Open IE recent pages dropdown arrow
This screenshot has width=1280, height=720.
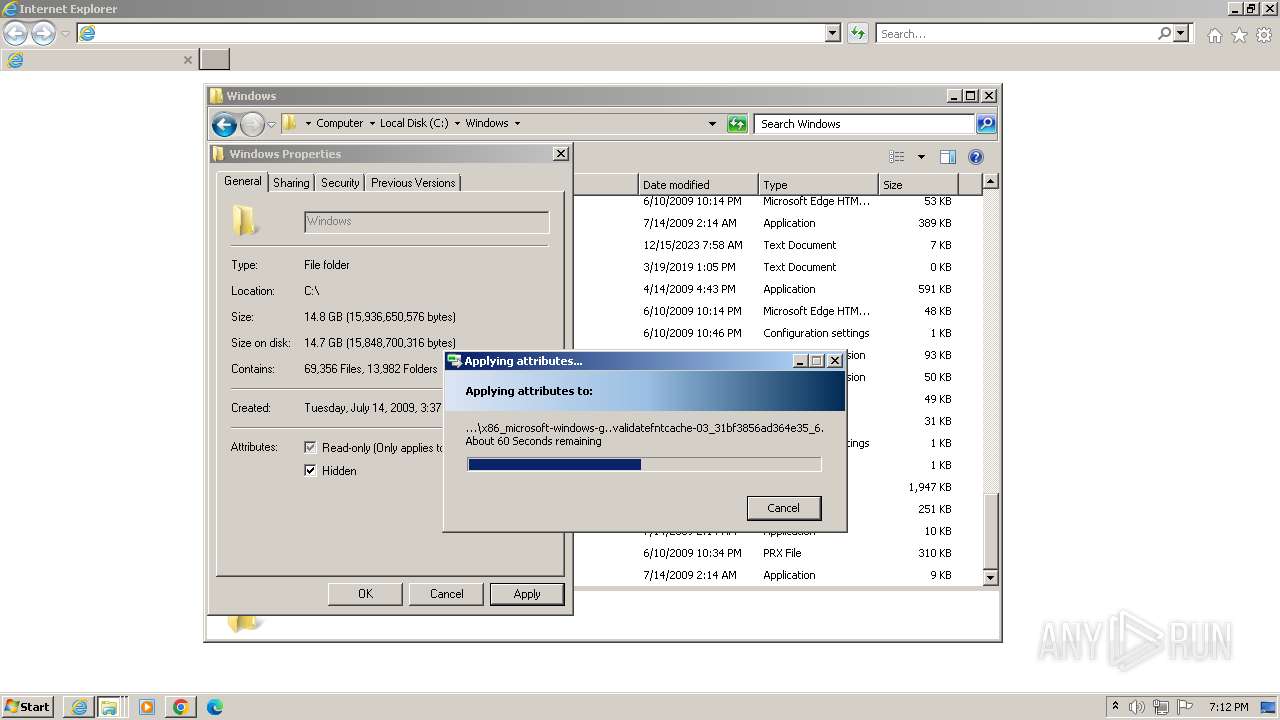click(x=65, y=34)
